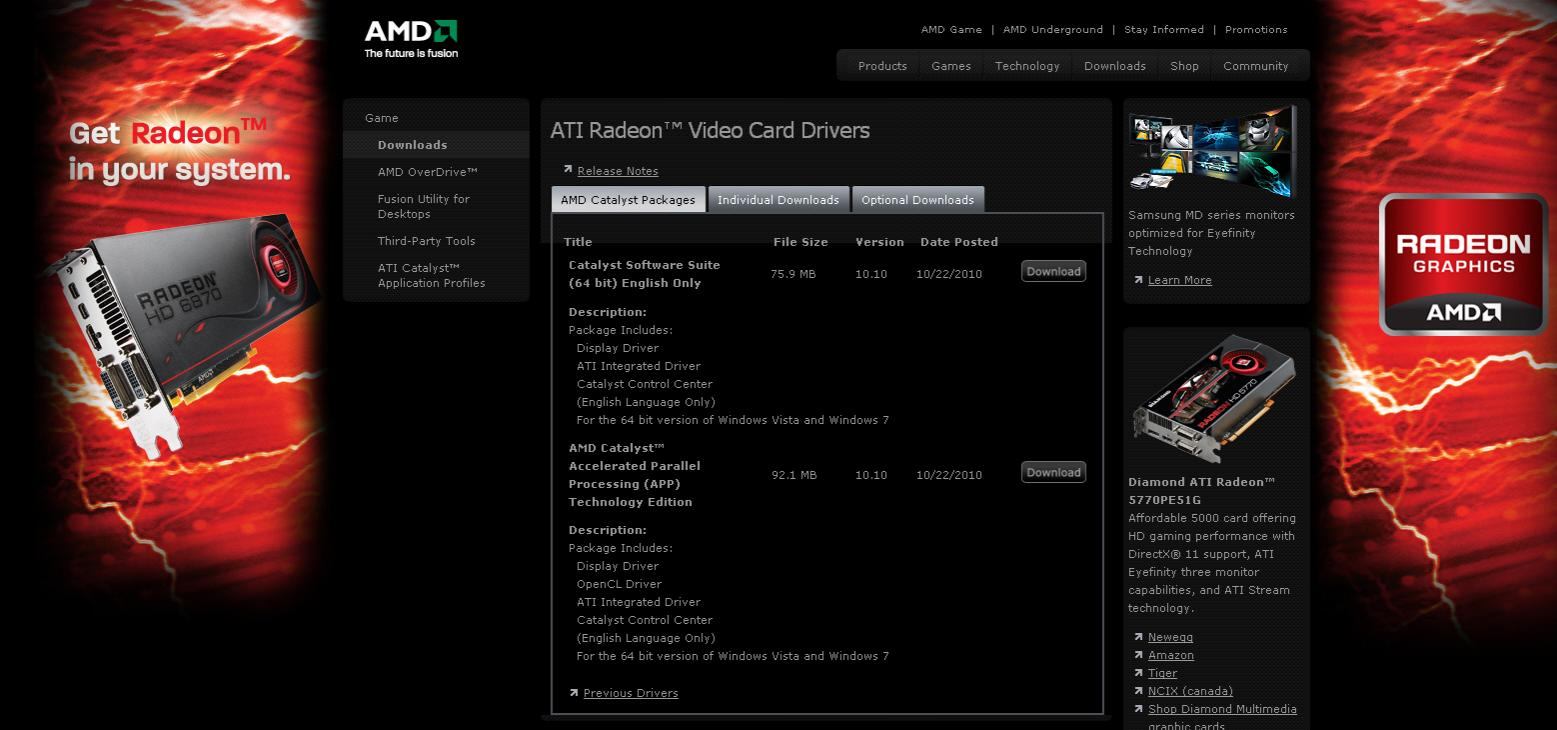Open the Products menu

[882, 66]
